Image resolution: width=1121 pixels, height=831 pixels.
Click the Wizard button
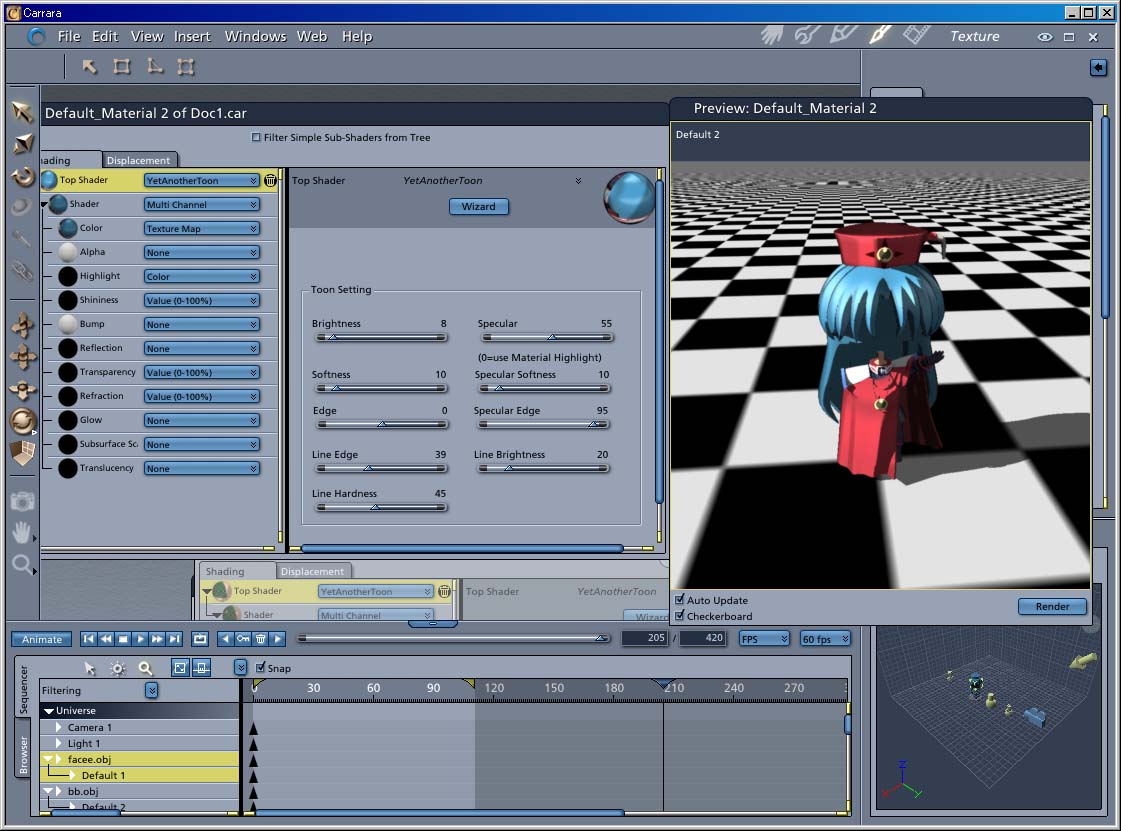tap(478, 206)
